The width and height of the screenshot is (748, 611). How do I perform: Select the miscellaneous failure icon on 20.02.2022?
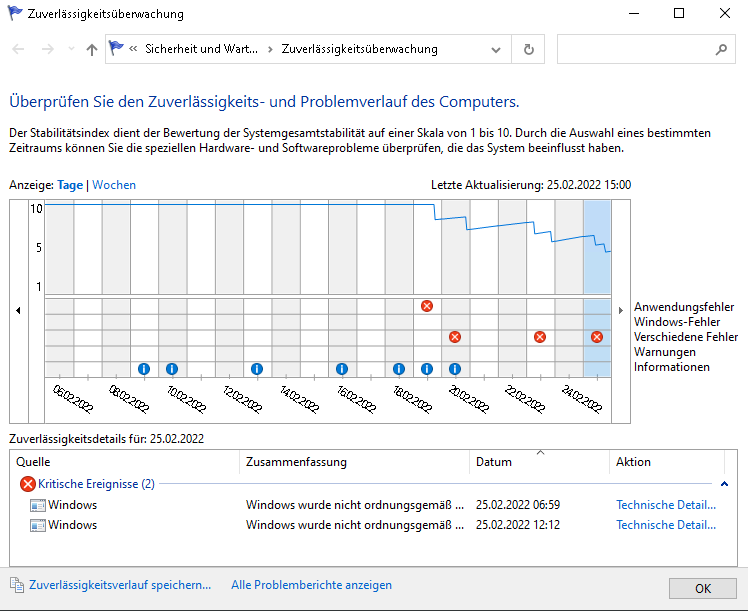[455, 337]
